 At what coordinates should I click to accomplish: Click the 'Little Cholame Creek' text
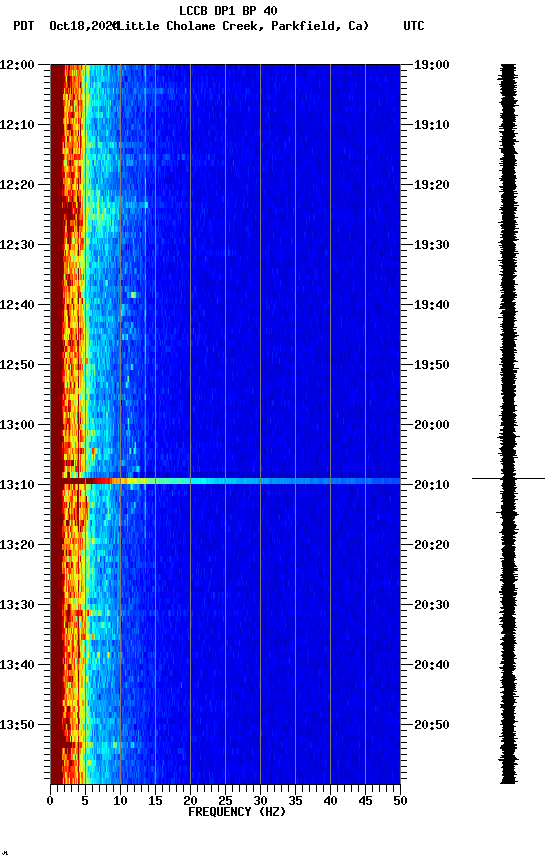pyautogui.click(x=191, y=26)
